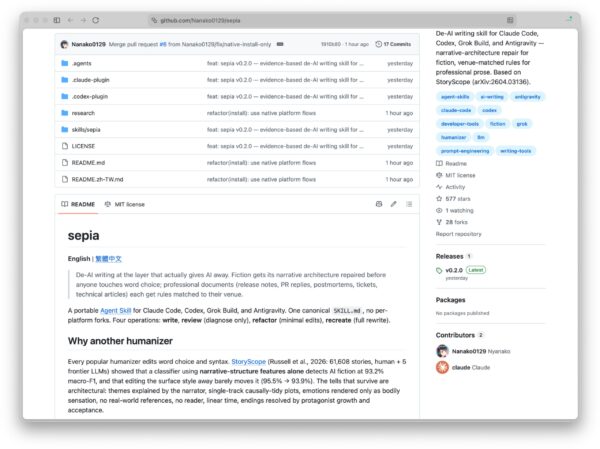The height and width of the screenshot is (449, 600).
Task: Open the README outline list icon
Action: coord(409,204)
